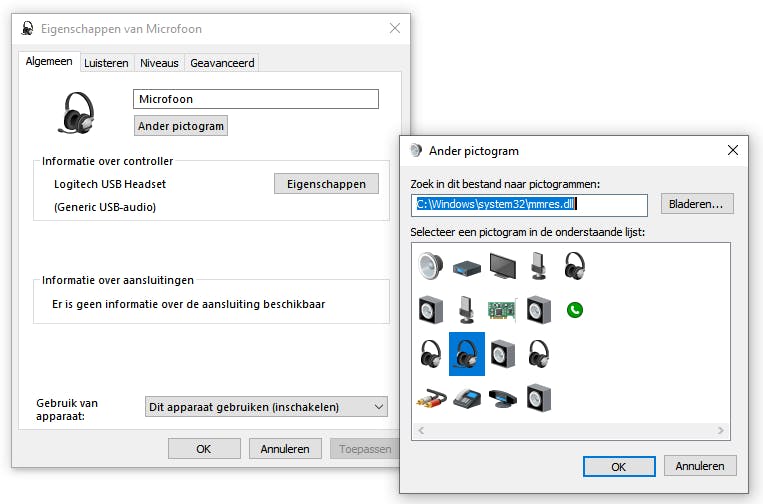The width and height of the screenshot is (763, 504).
Task: Select the round loudspeaker icon
Action: click(431, 266)
